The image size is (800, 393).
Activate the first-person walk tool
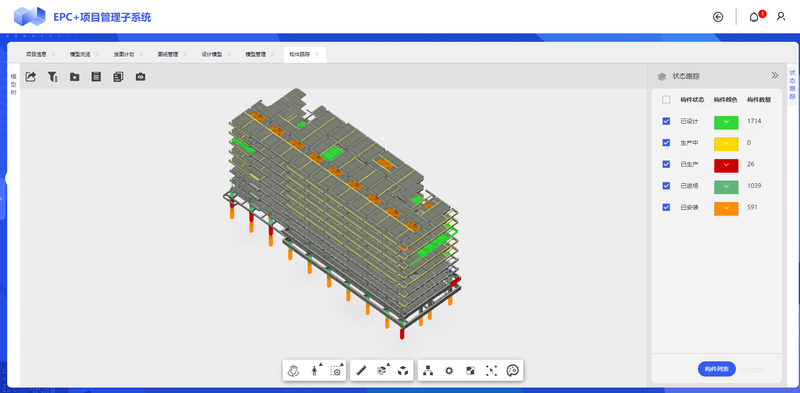tap(315, 371)
